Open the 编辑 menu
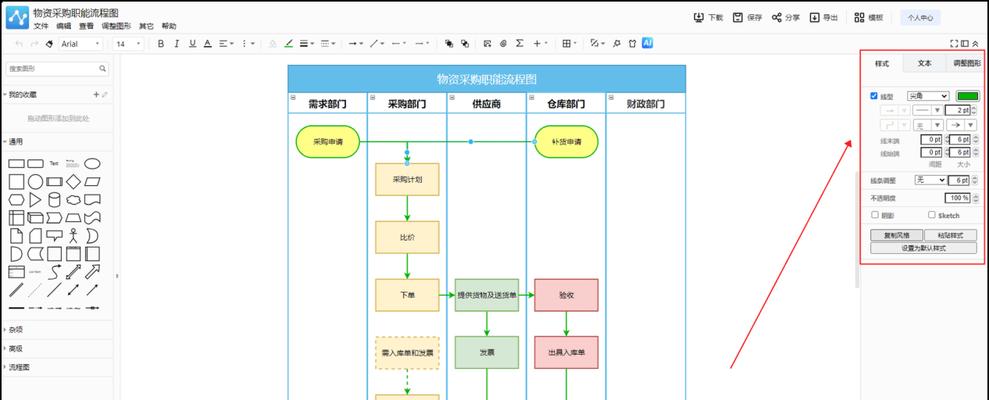The height and width of the screenshot is (400, 989). coord(64,26)
